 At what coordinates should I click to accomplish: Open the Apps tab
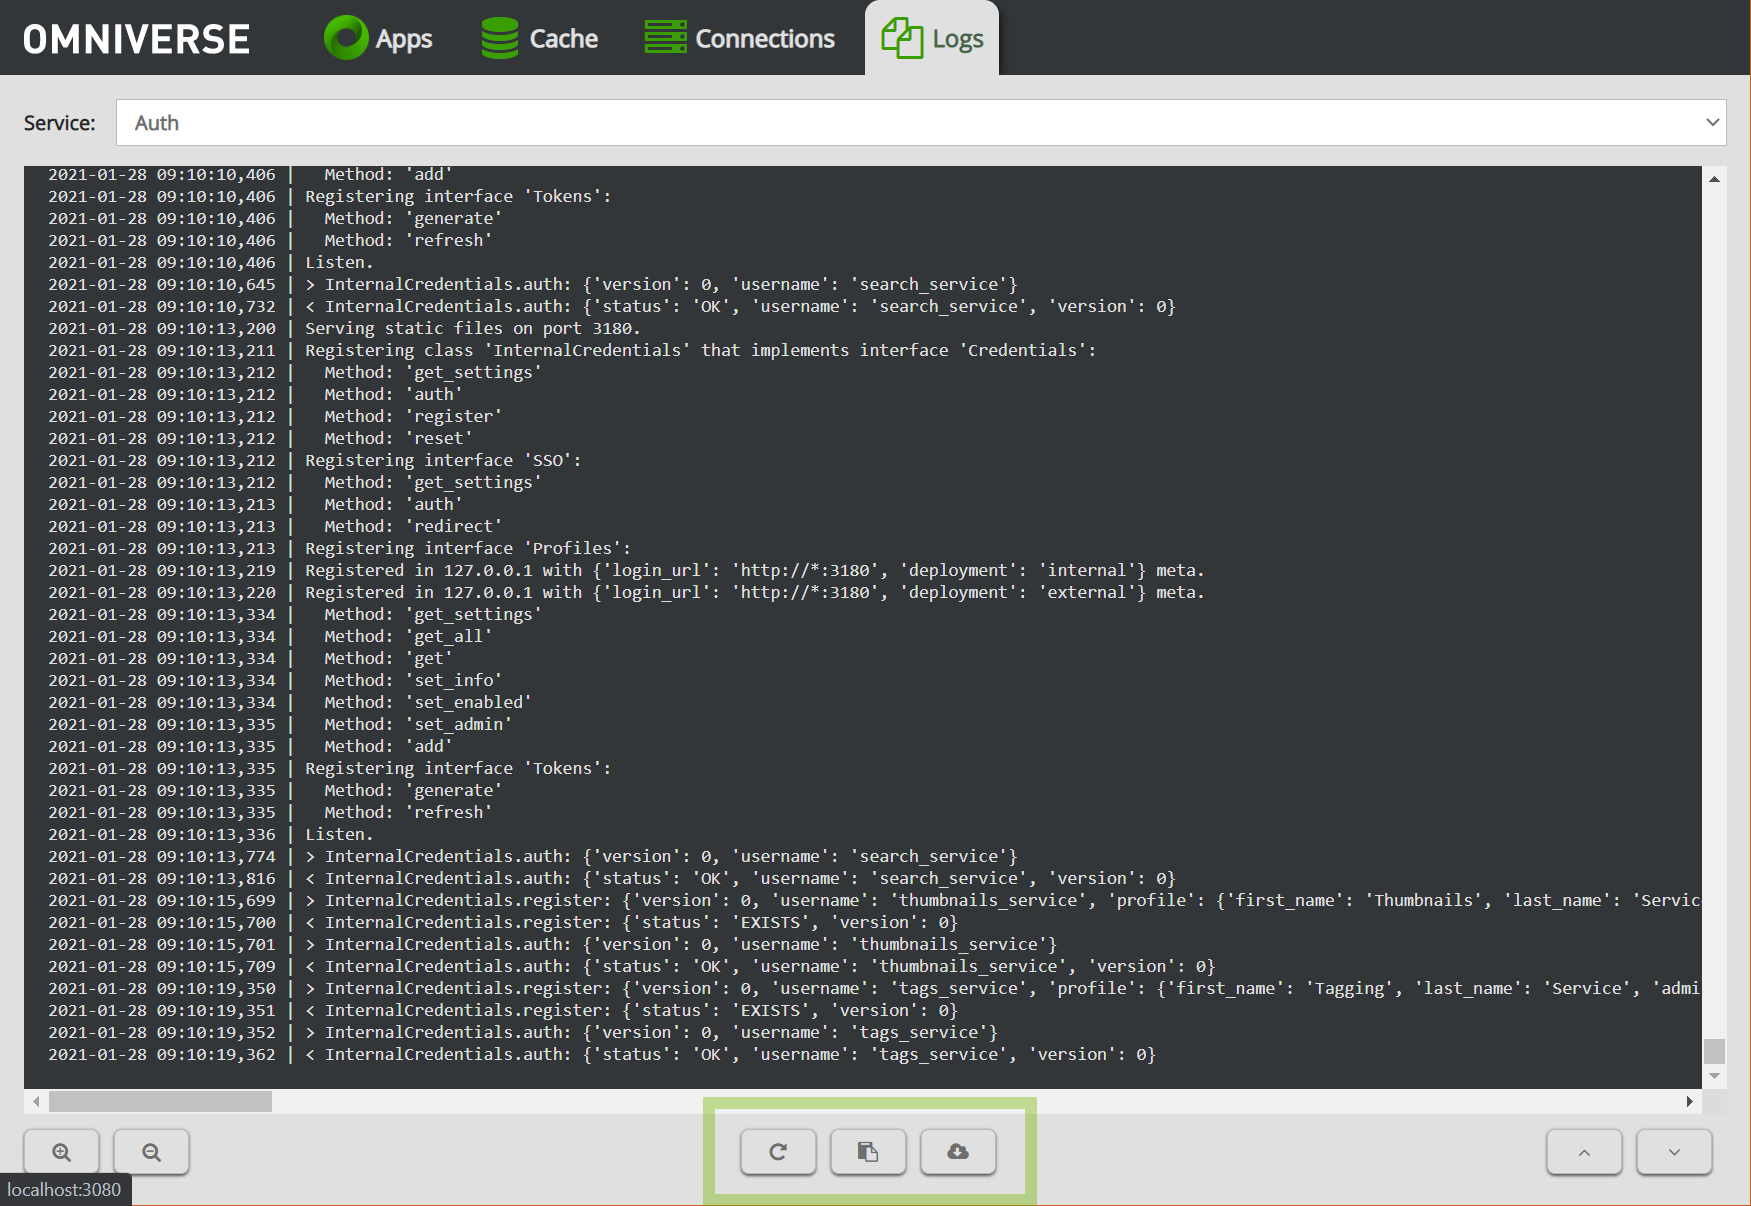[378, 38]
